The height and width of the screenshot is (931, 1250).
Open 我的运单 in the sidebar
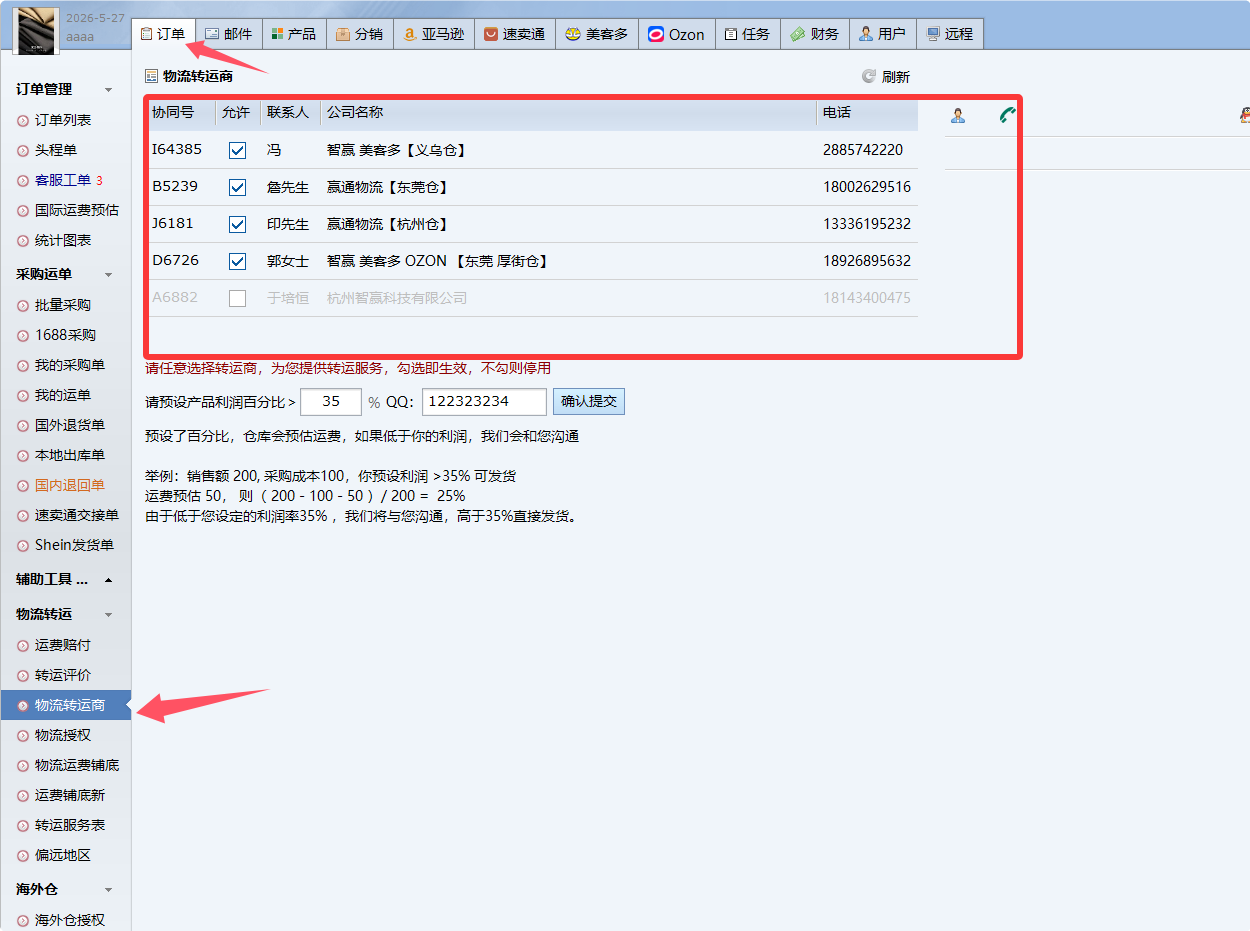pyautogui.click(x=63, y=395)
